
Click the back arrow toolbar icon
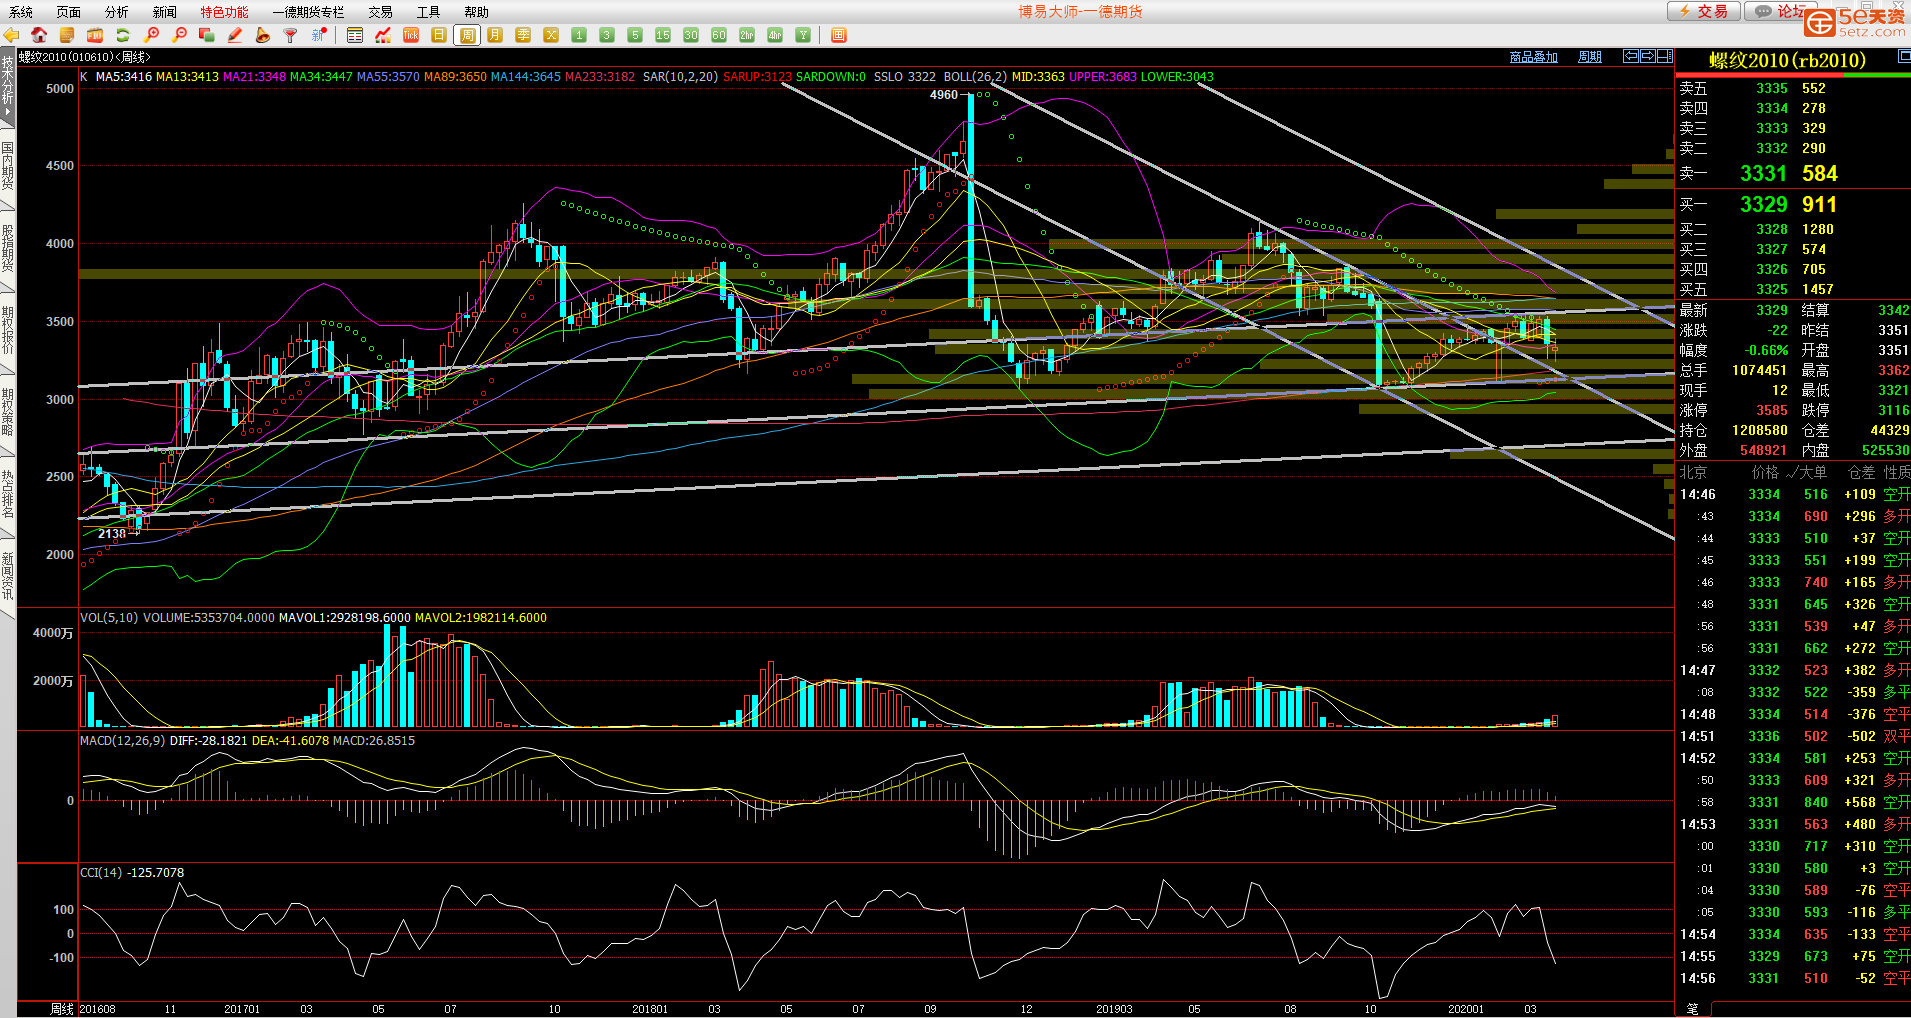point(12,35)
